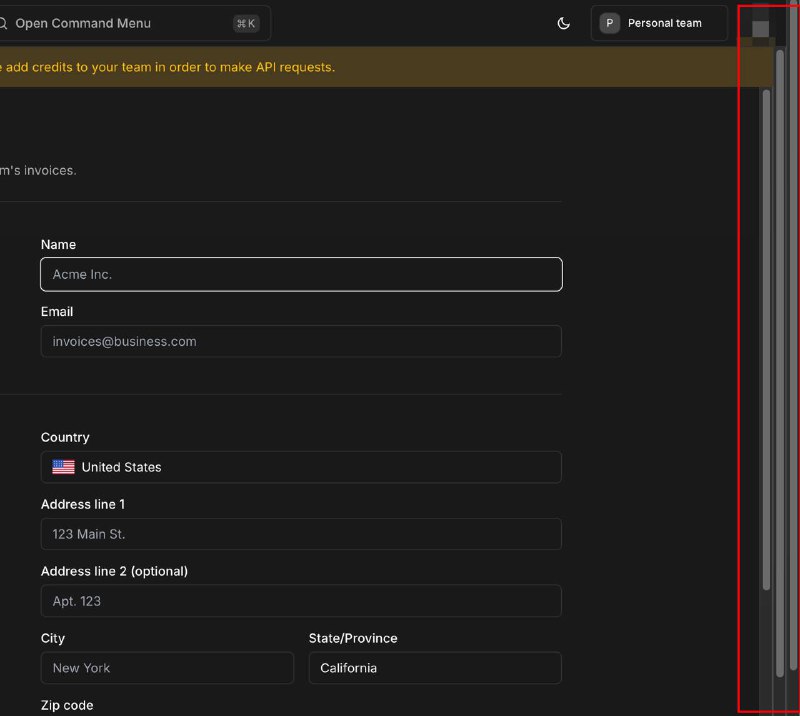
Task: Click the middle vertical scrollbar thumb
Action: coord(780,363)
